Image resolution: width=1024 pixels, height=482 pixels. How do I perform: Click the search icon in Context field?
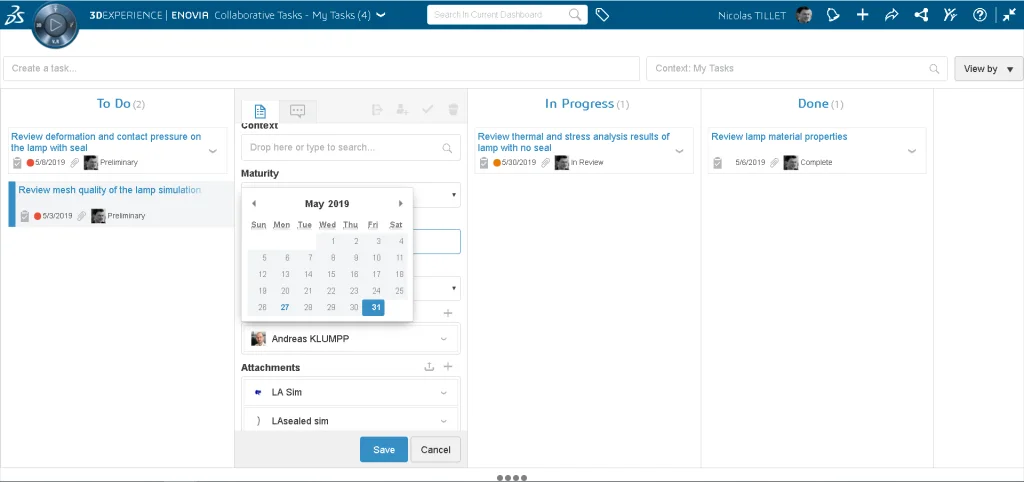[x=447, y=148]
